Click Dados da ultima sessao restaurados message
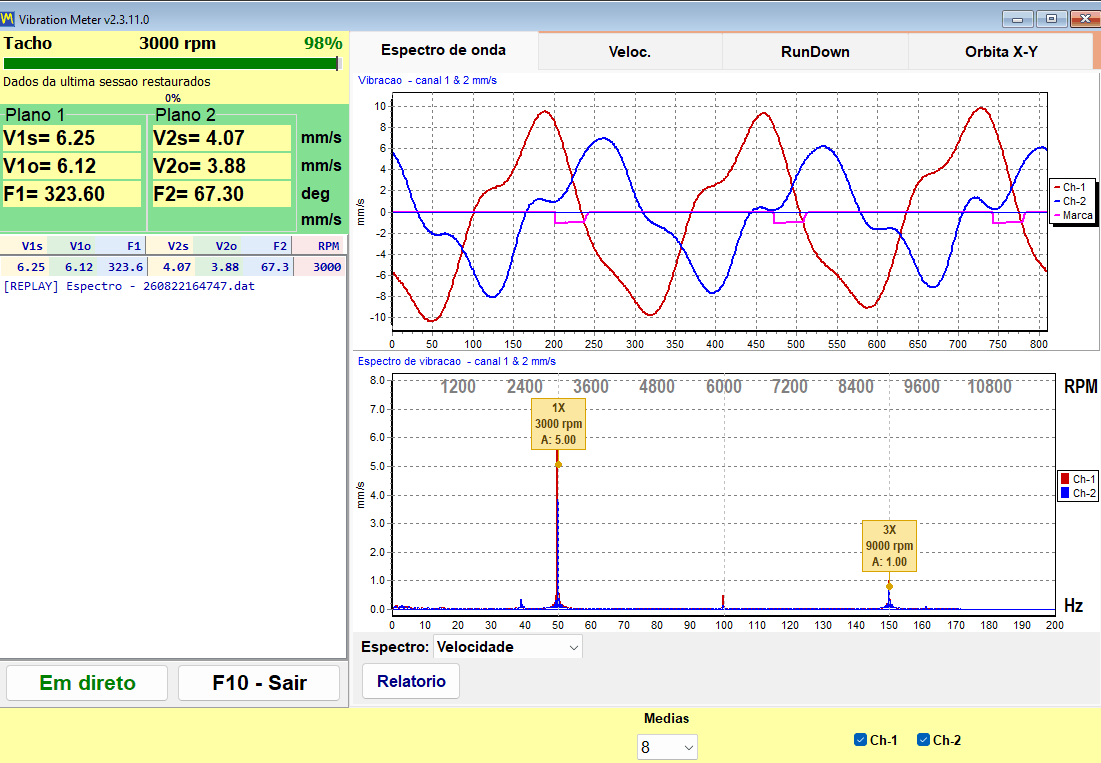Viewport: 1101px width, 763px height. [x=107, y=81]
